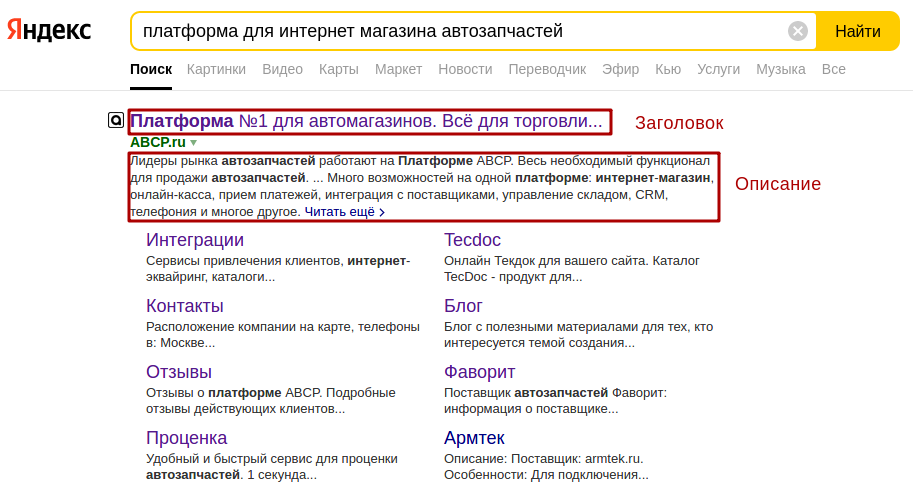Select the Переводчик tab
913x488 pixels.
tap(547, 69)
